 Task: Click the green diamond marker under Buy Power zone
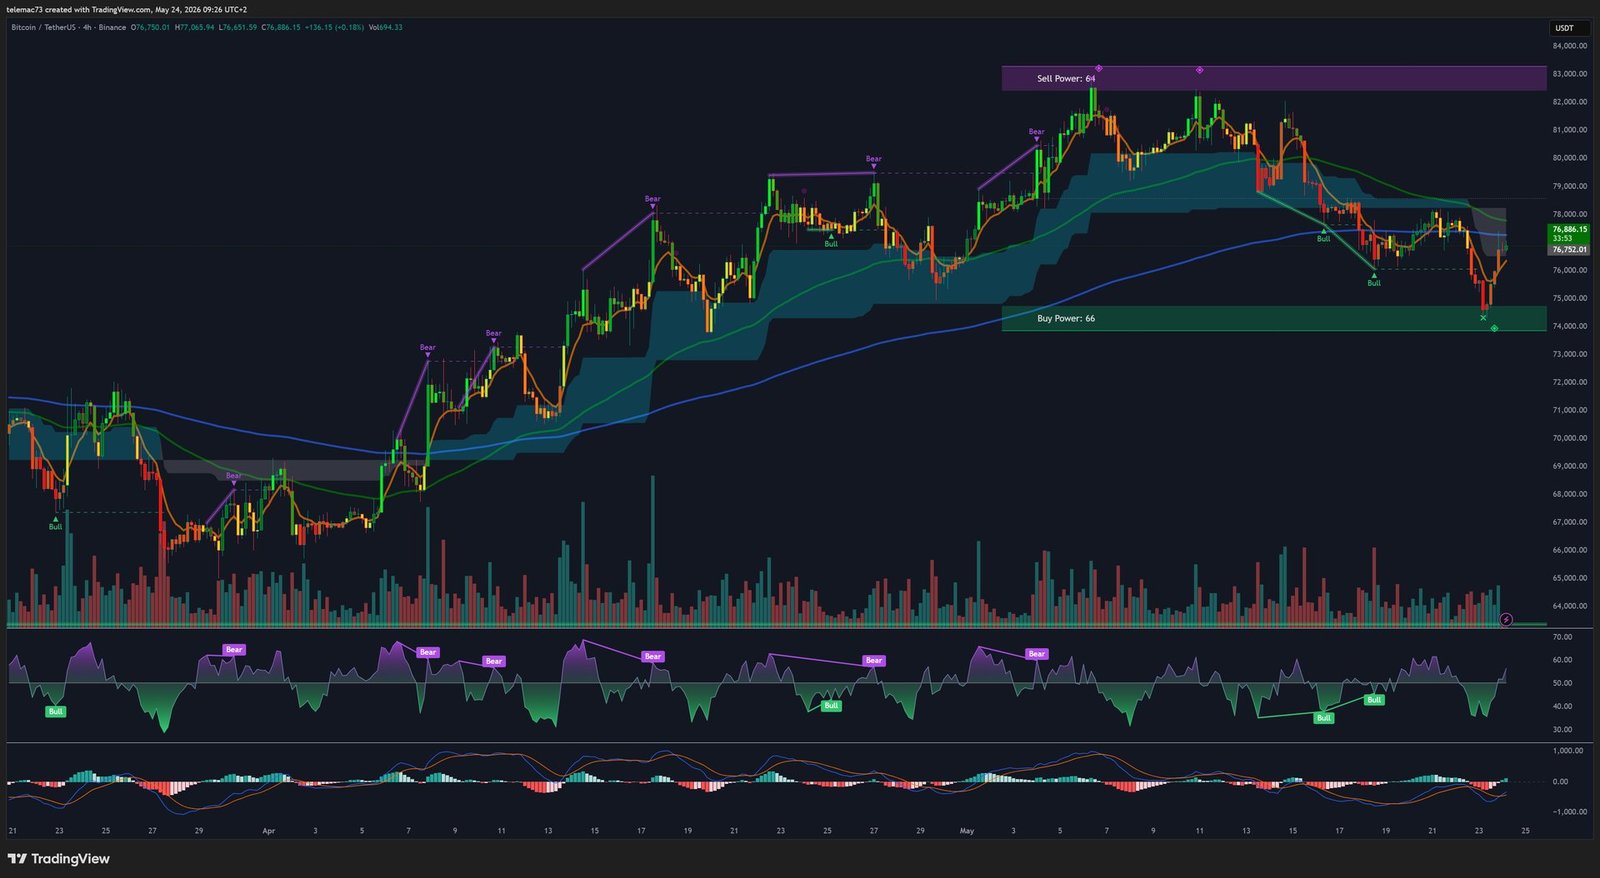tap(1494, 328)
